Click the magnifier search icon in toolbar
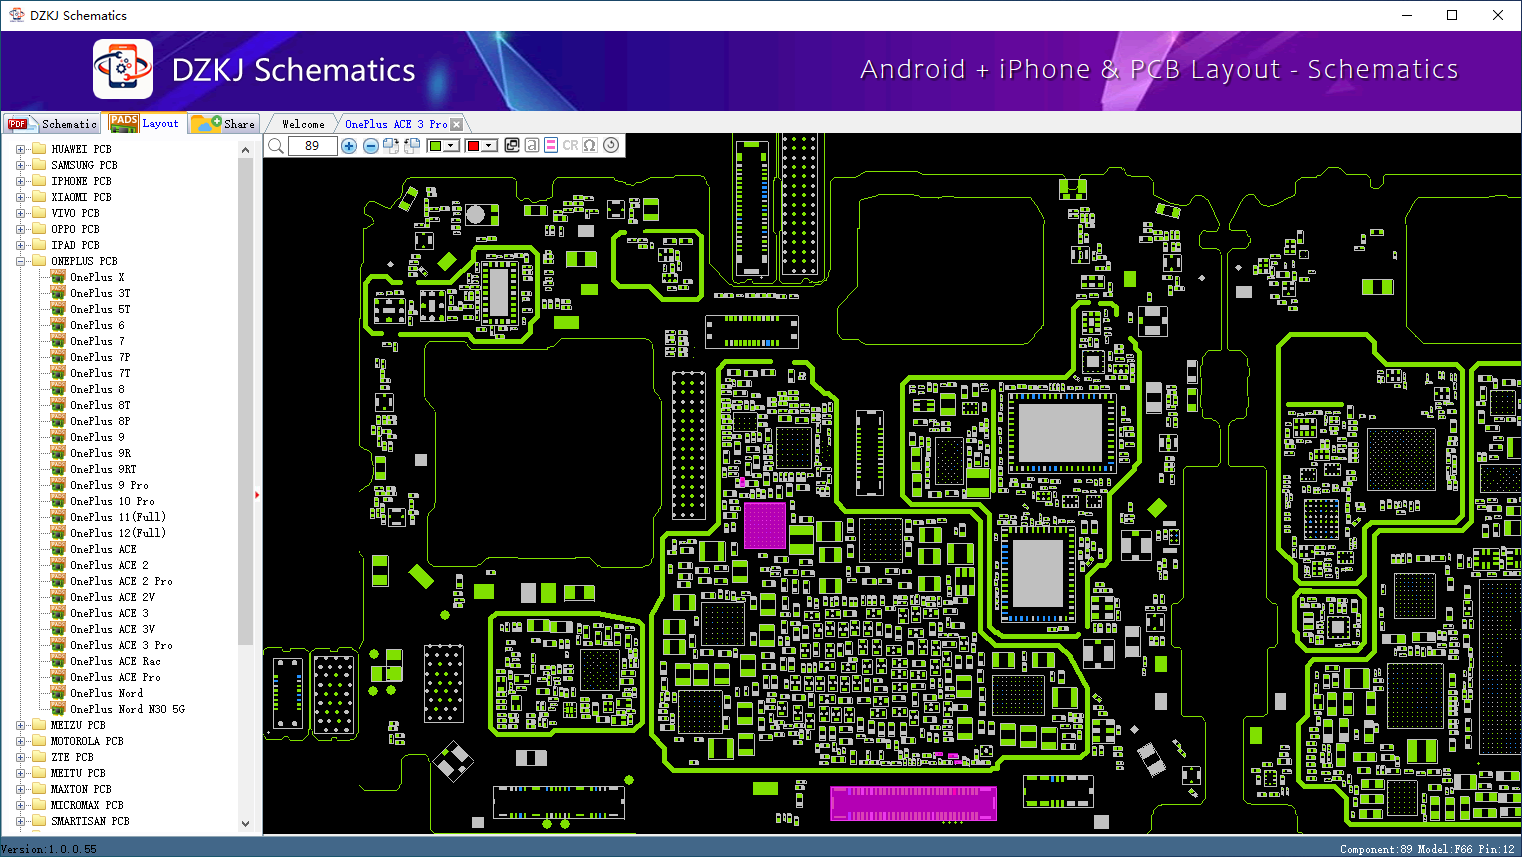1522x857 pixels. (x=276, y=146)
